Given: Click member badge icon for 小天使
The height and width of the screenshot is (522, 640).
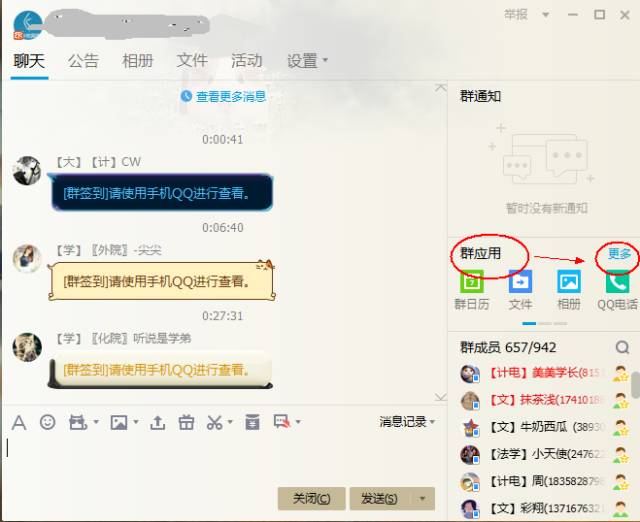Looking at the screenshot, I should (621, 454).
